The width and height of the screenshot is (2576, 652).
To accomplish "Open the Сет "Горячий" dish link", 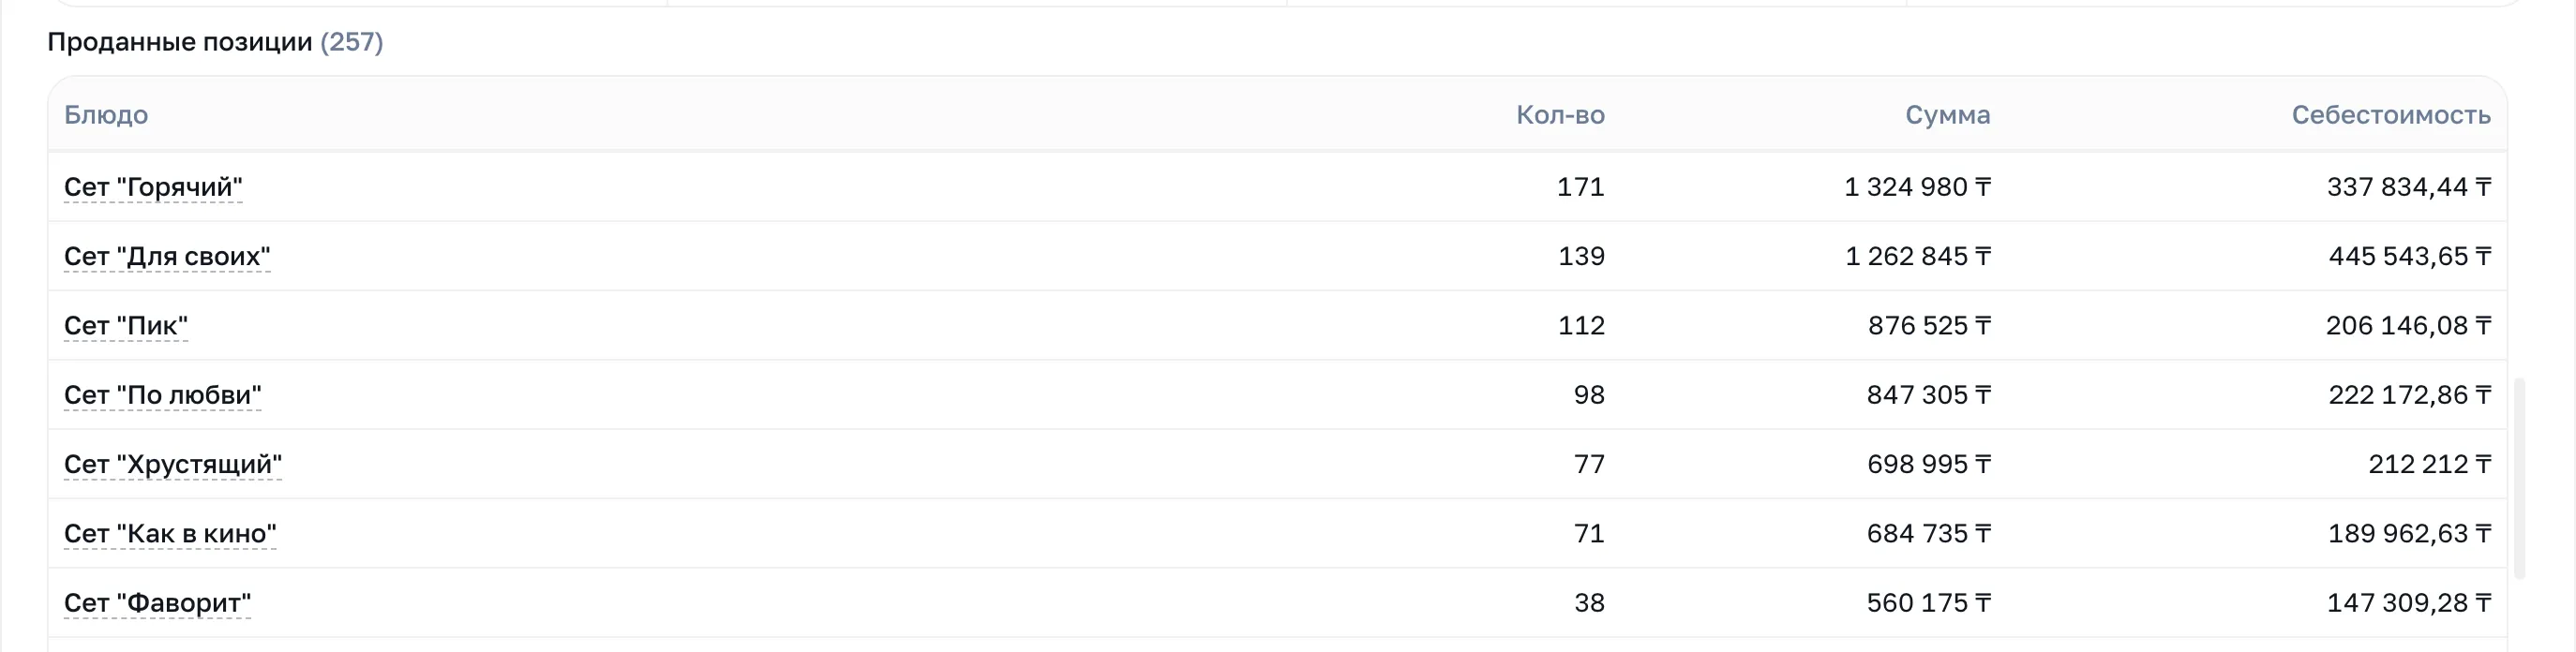I will coord(153,187).
